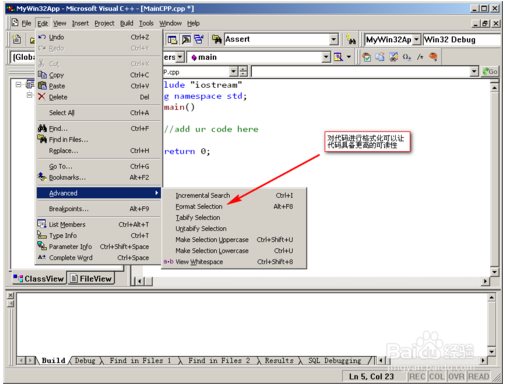
Task: Click the Workspace window toolbar icon
Action: tap(172, 40)
